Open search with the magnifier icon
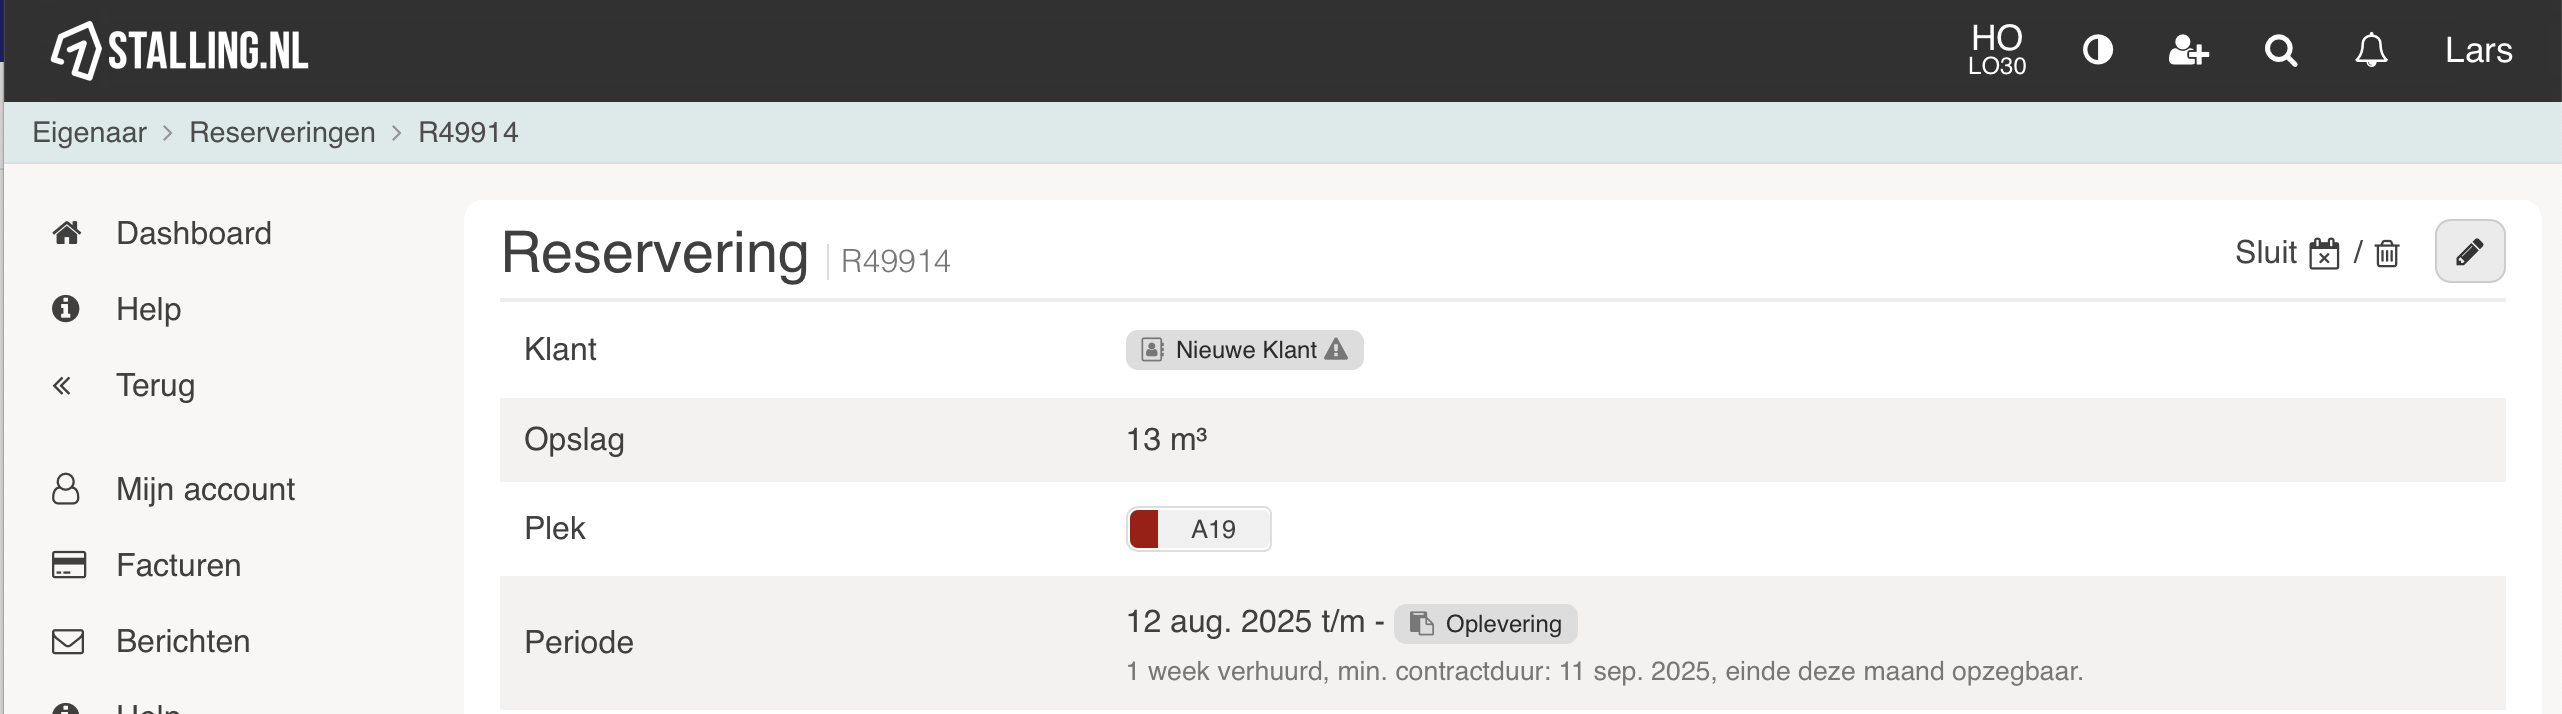The image size is (2562, 714). coord(2280,50)
